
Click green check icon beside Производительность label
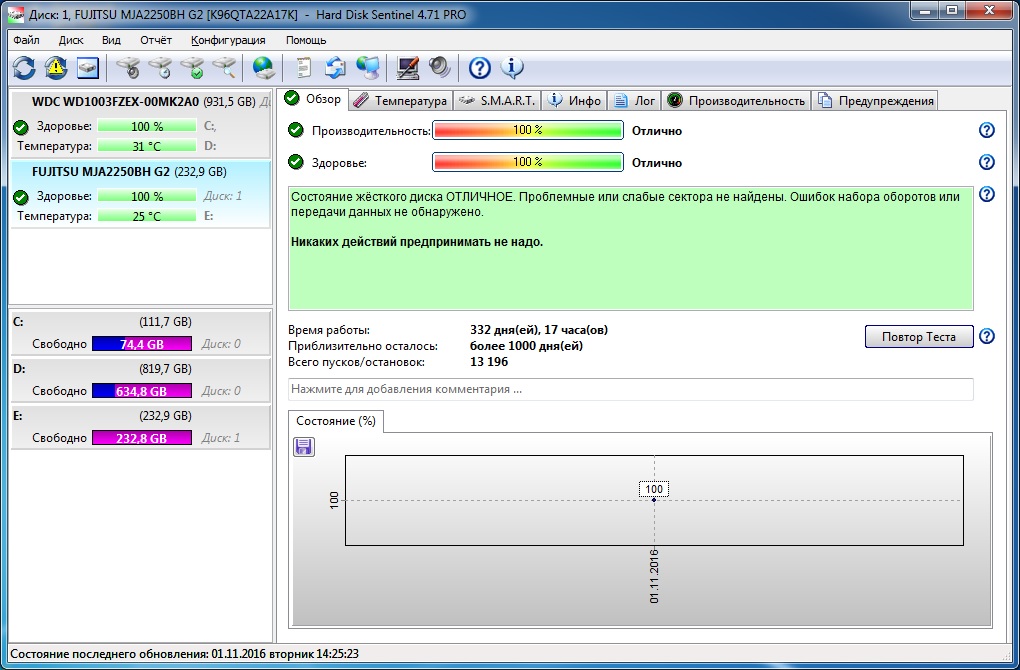(296, 130)
